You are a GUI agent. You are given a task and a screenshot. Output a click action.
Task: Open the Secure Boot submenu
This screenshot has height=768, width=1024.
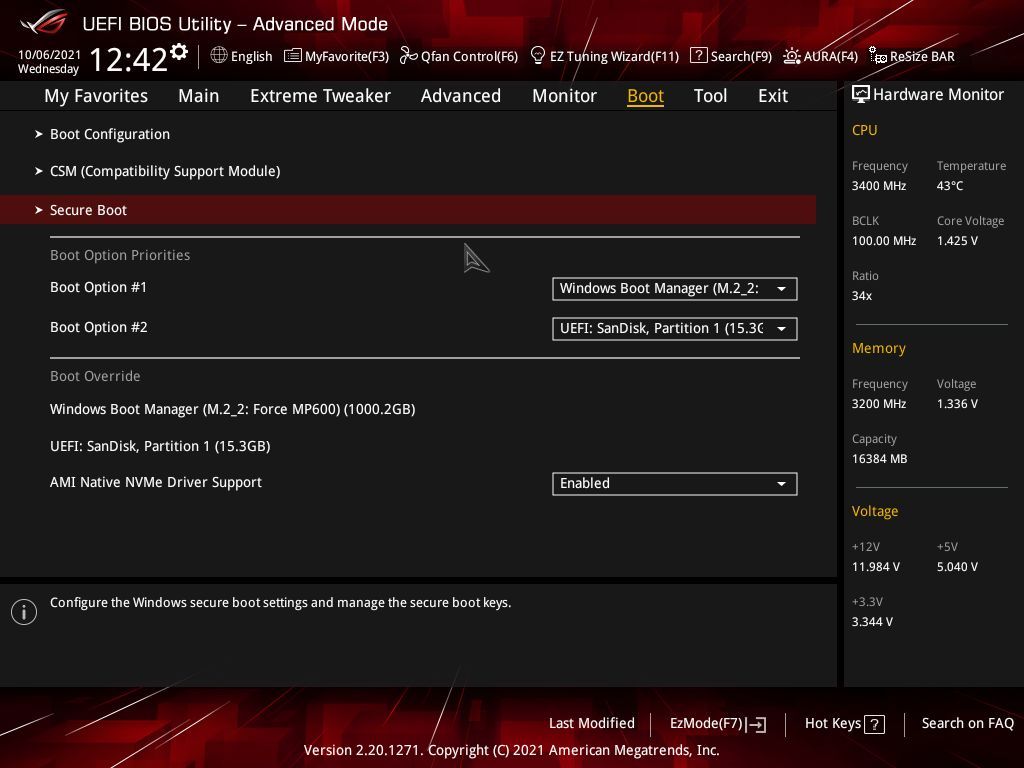(408, 210)
